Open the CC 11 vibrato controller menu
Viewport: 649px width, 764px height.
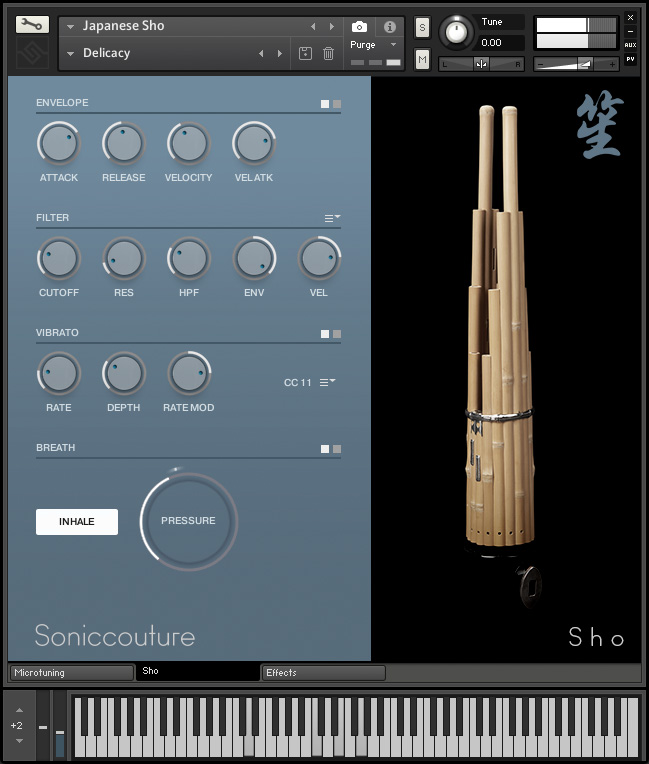pyautogui.click(x=327, y=382)
